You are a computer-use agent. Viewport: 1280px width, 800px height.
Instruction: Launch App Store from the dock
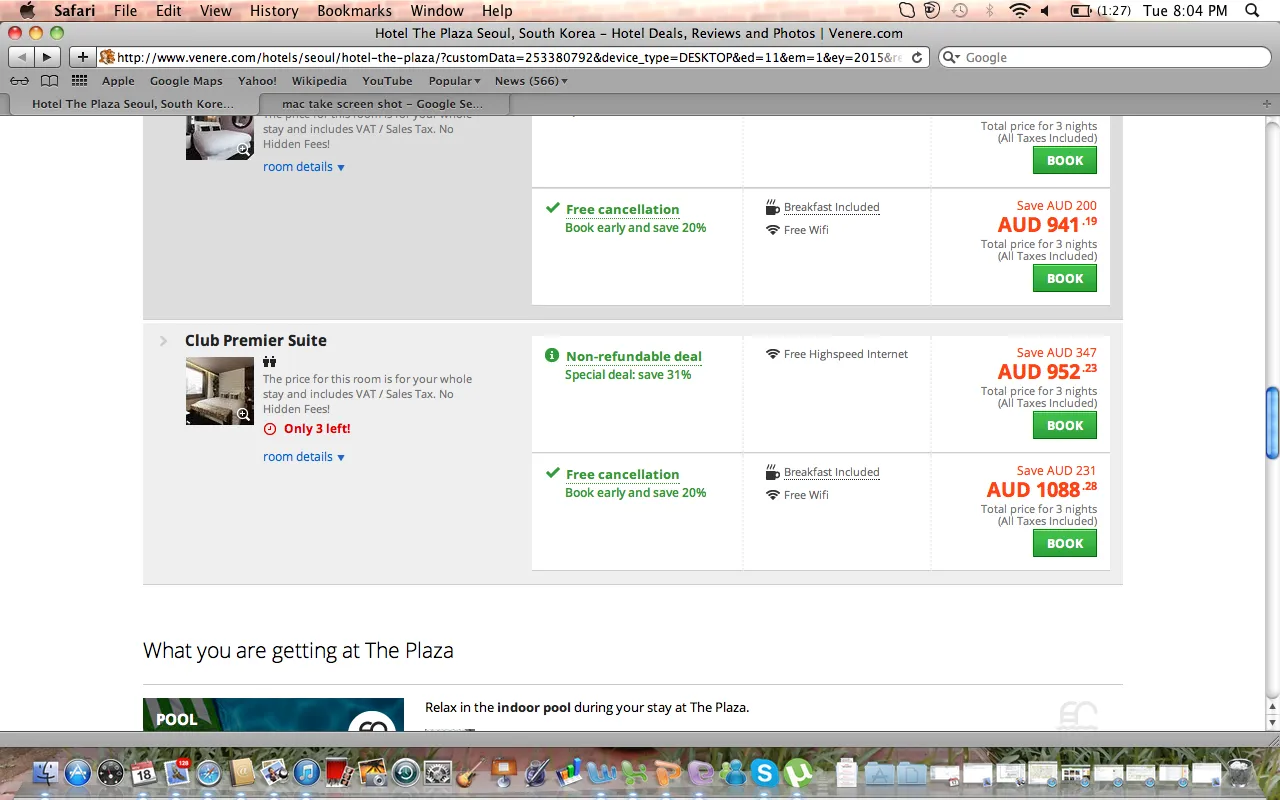[x=78, y=773]
